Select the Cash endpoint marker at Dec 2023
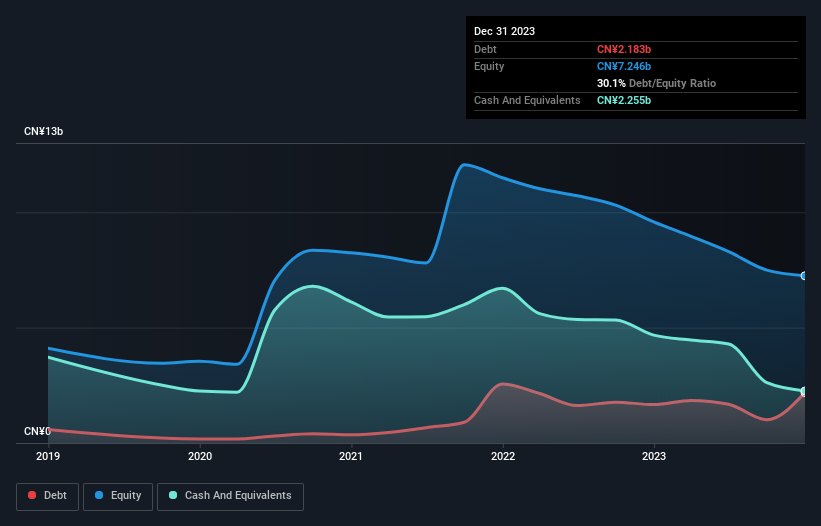The height and width of the screenshot is (526, 821). pos(804,391)
